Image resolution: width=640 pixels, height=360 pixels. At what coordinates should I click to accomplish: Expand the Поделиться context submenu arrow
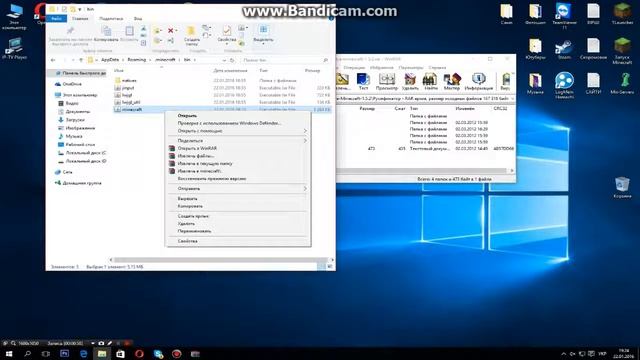[305, 140]
